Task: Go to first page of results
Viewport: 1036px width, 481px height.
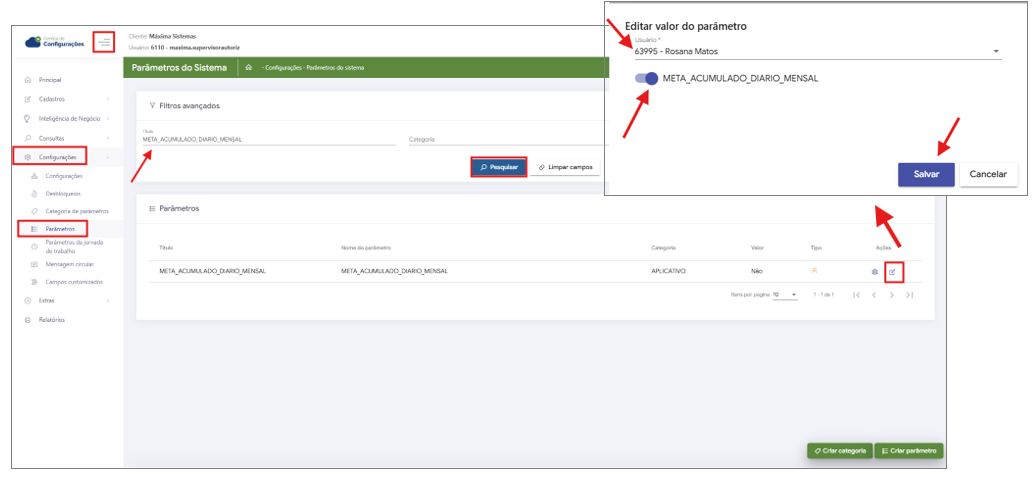Action: [857, 295]
